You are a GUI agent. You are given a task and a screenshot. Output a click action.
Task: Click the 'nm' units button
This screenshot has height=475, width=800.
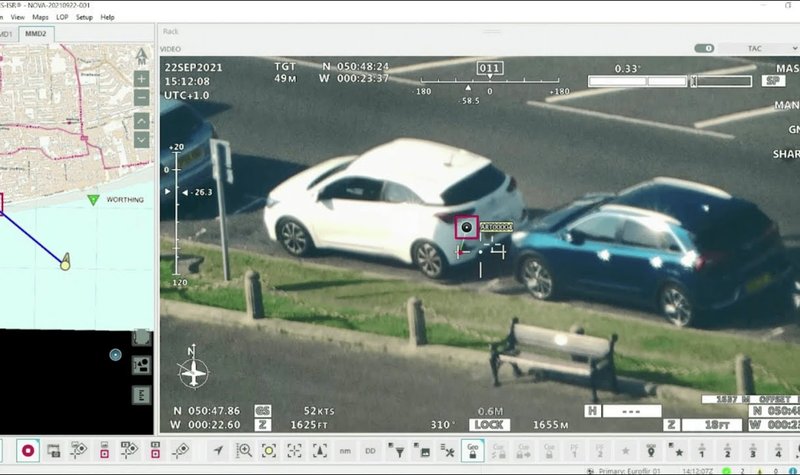click(x=345, y=451)
